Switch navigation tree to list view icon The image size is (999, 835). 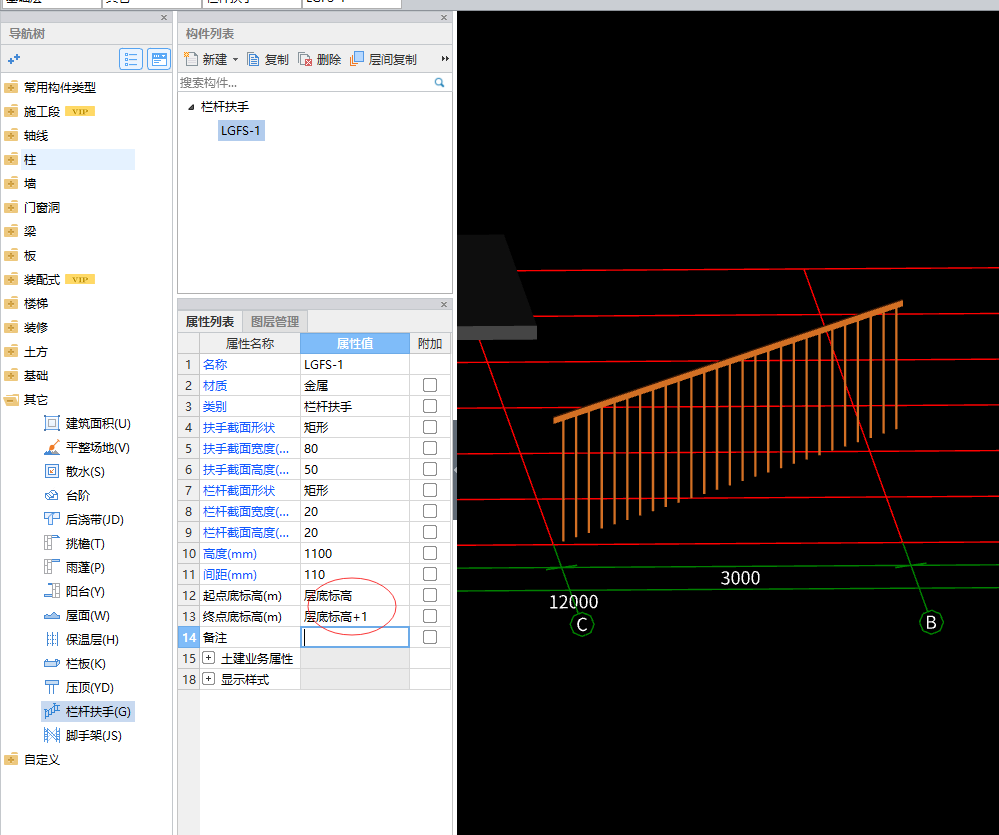(x=131, y=59)
